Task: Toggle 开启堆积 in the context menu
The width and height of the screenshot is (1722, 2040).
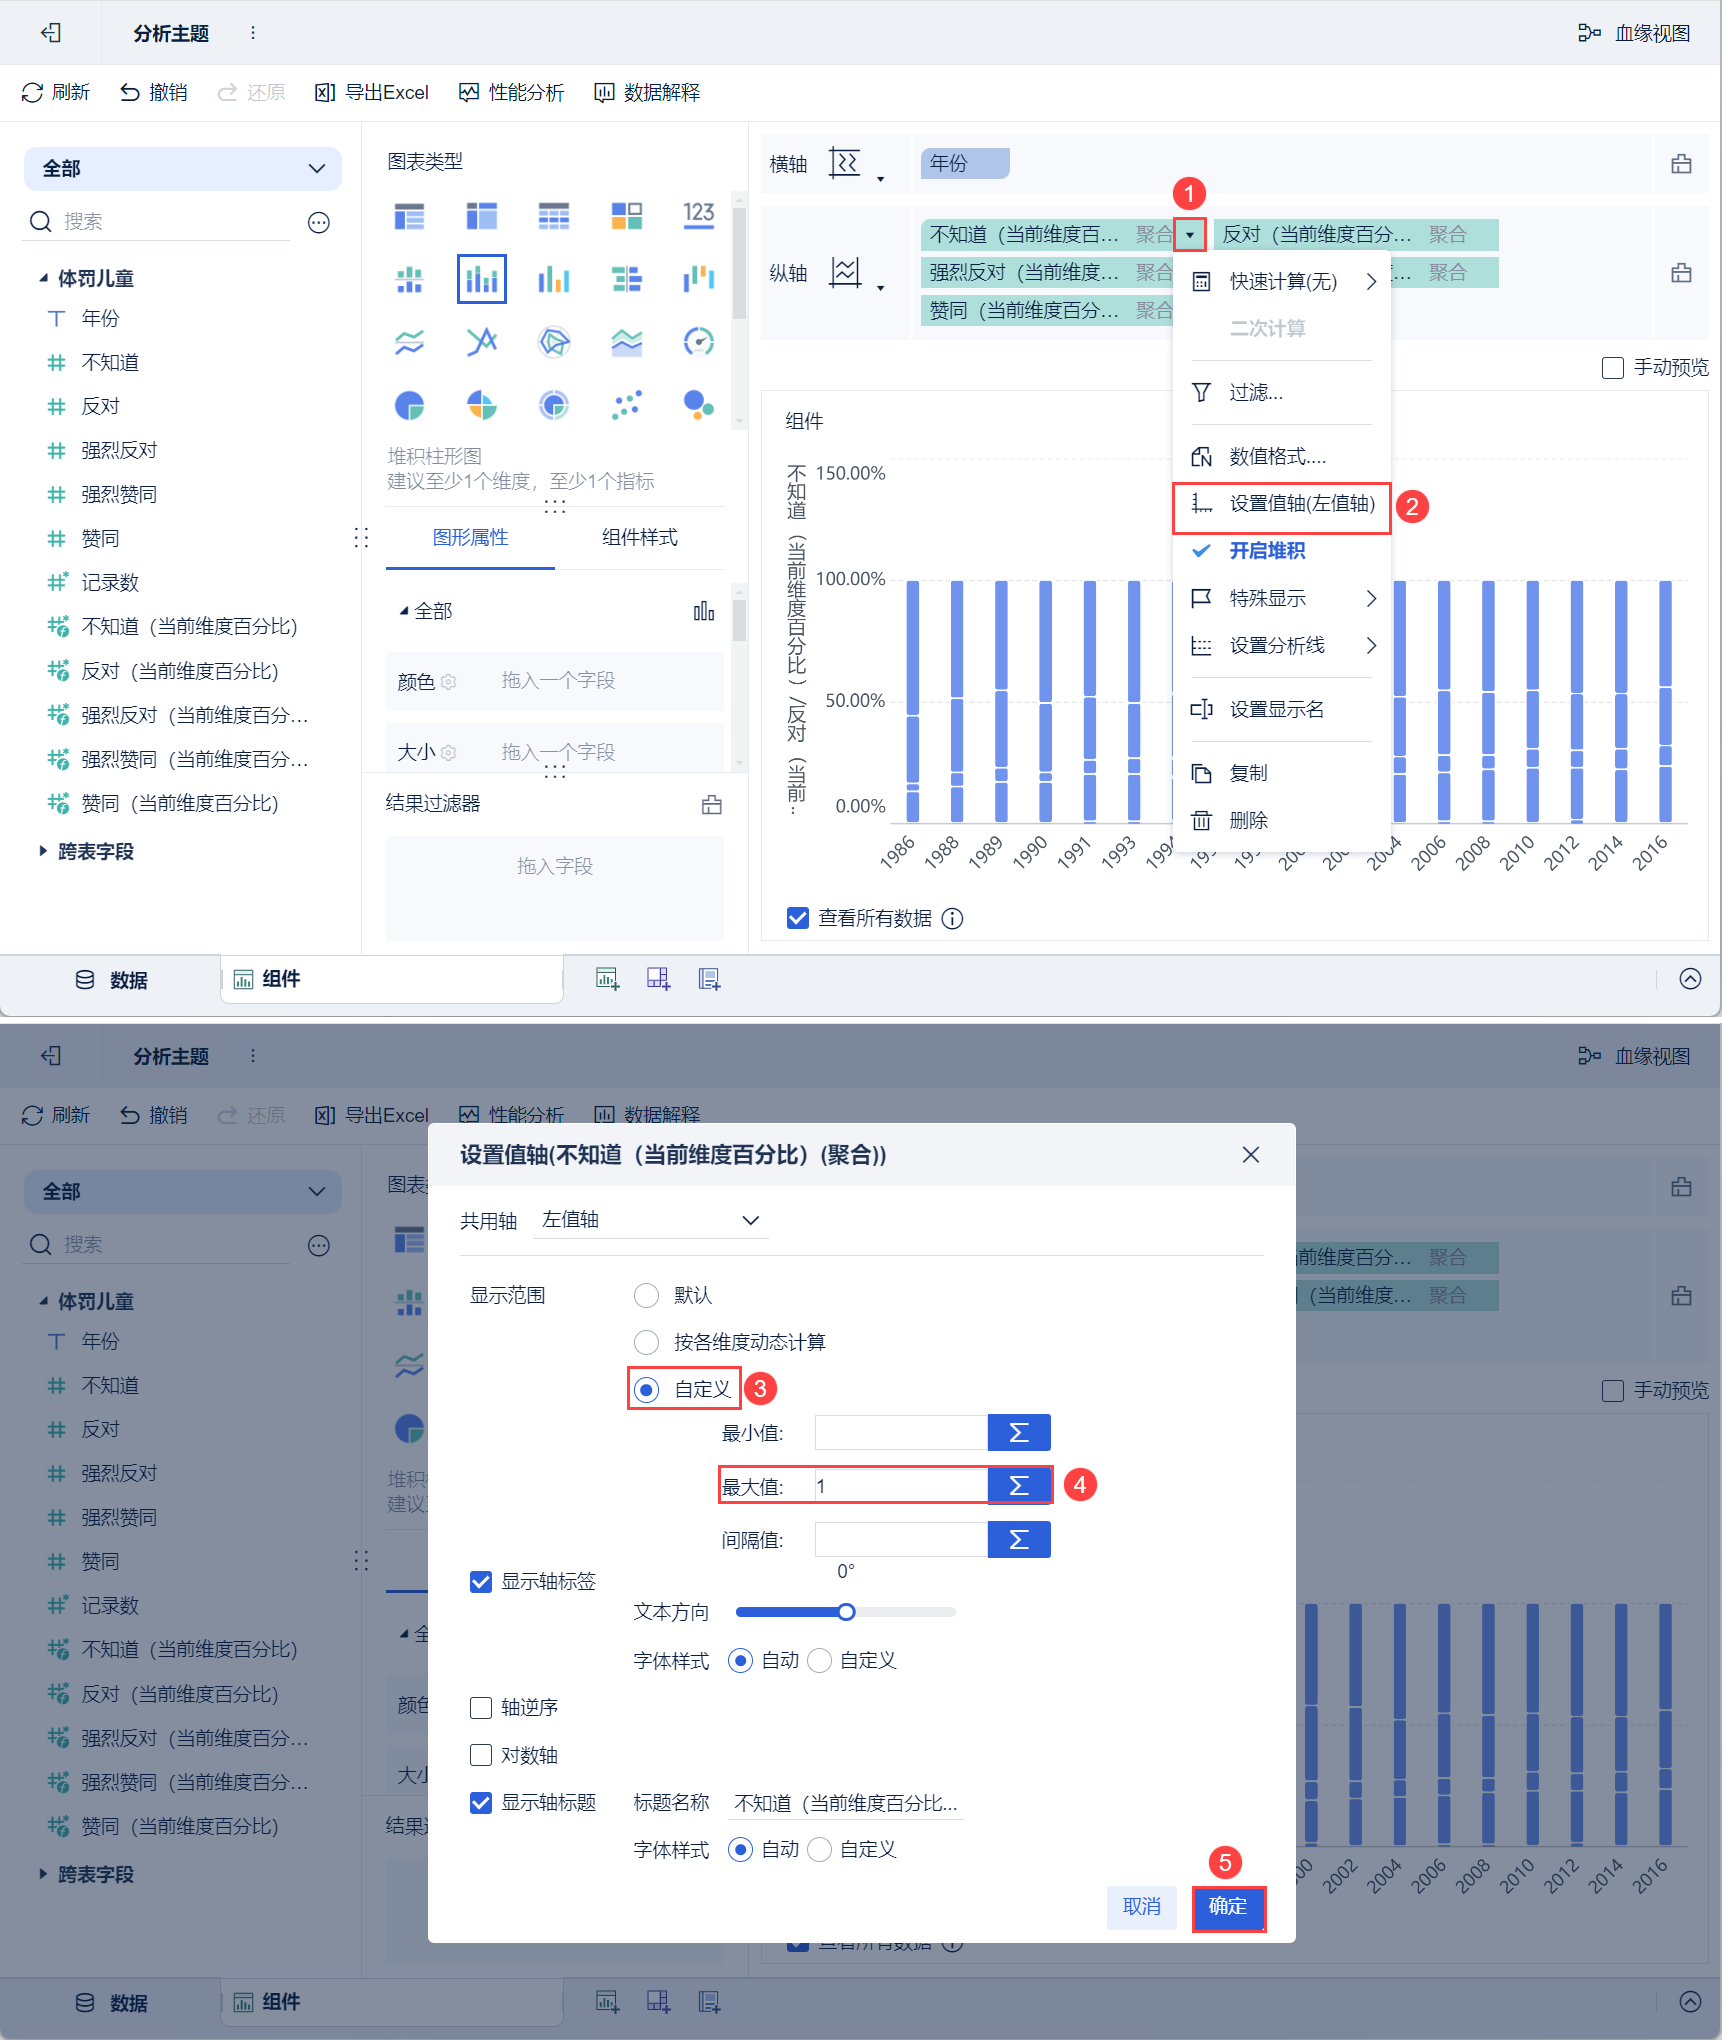Action: [x=1282, y=551]
